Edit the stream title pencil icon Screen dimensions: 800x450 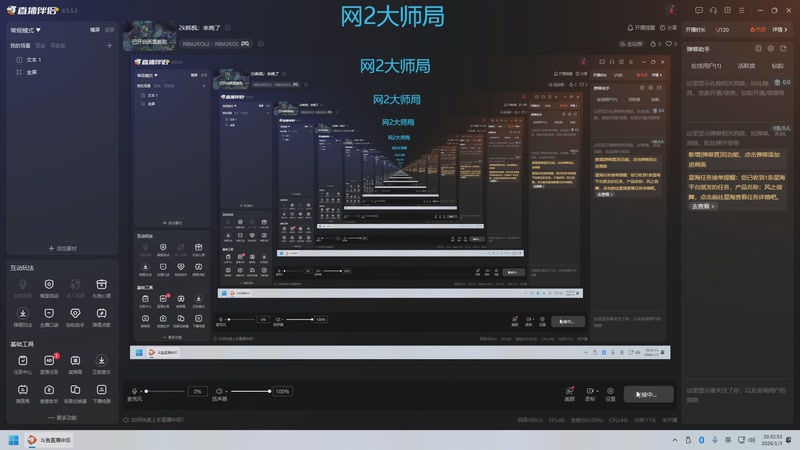click(x=228, y=28)
